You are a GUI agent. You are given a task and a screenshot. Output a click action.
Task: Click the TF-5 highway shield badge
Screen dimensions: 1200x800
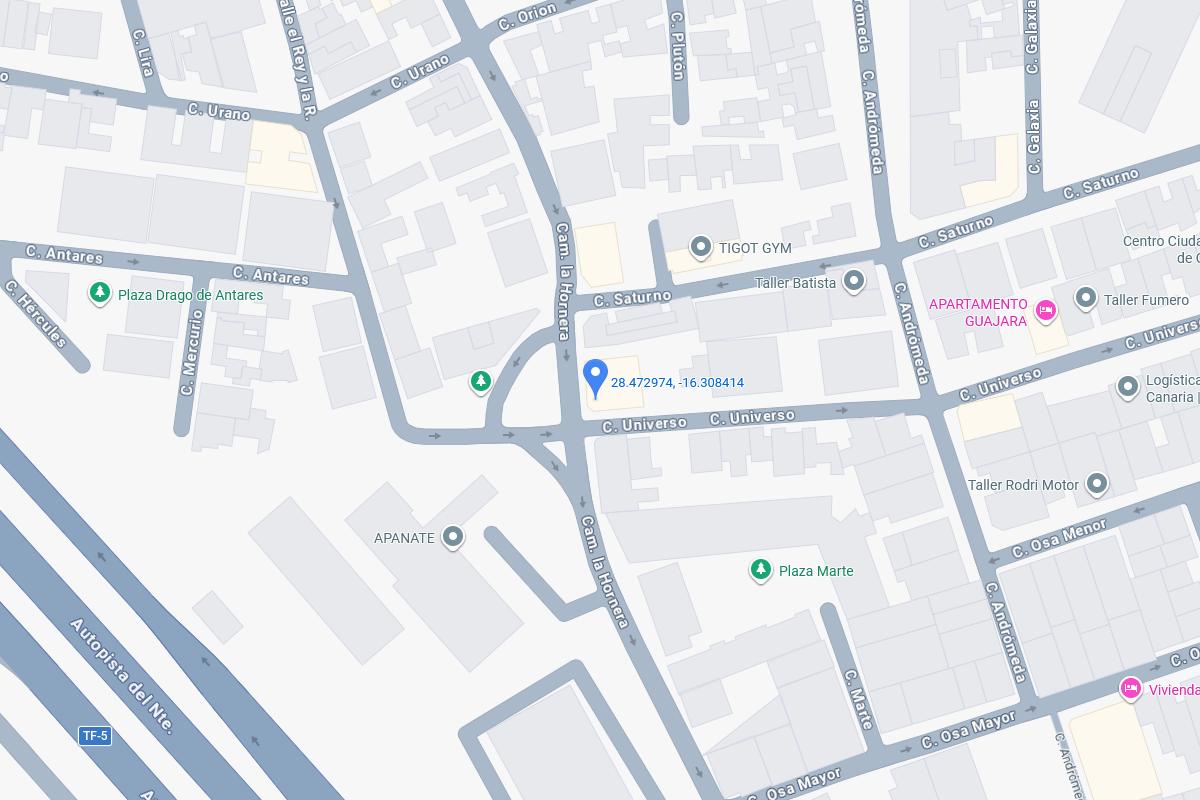pos(94,736)
